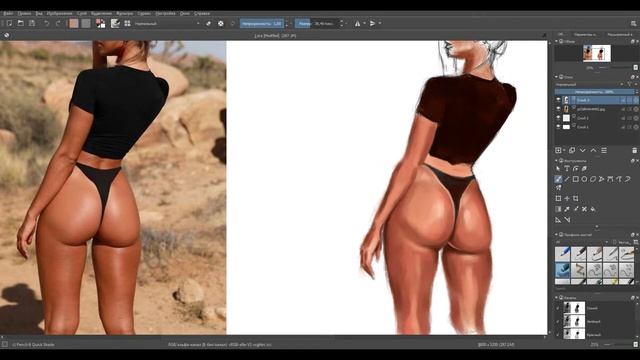Toggle the green channel checkbox
Screen dimensions: 640x360
558,321
